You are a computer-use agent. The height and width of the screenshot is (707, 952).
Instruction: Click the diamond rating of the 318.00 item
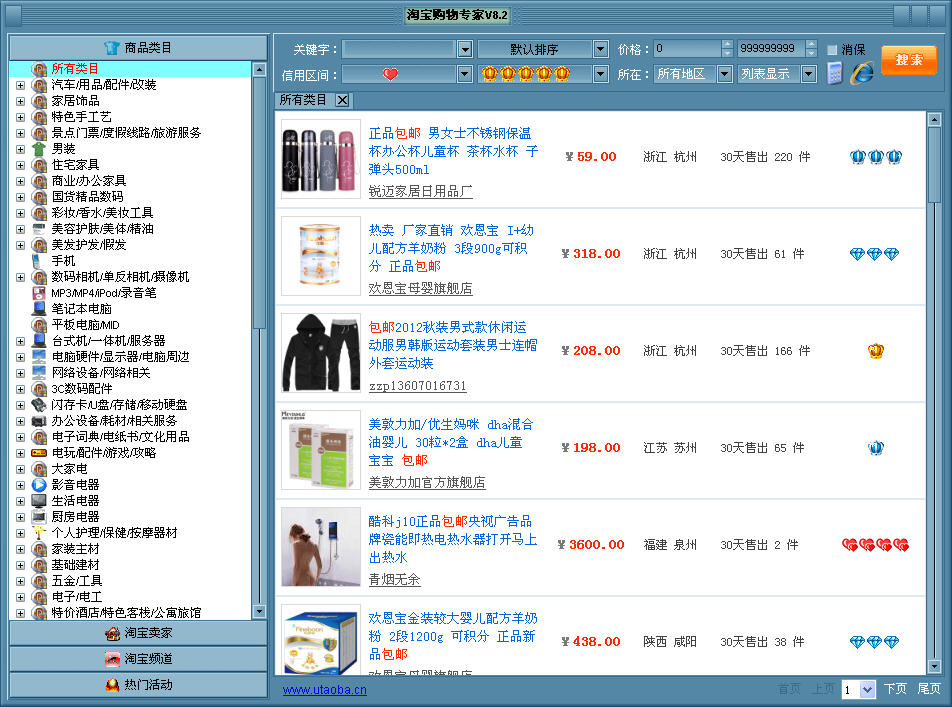click(874, 254)
